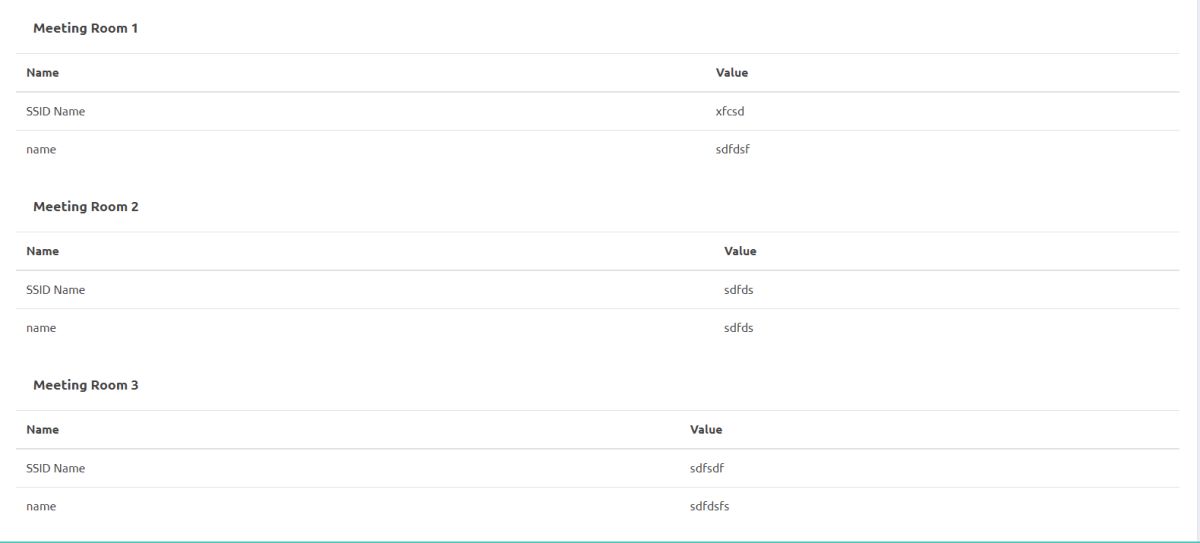Click Name column header in Meeting Room 3
1200x543 pixels.
coord(42,429)
